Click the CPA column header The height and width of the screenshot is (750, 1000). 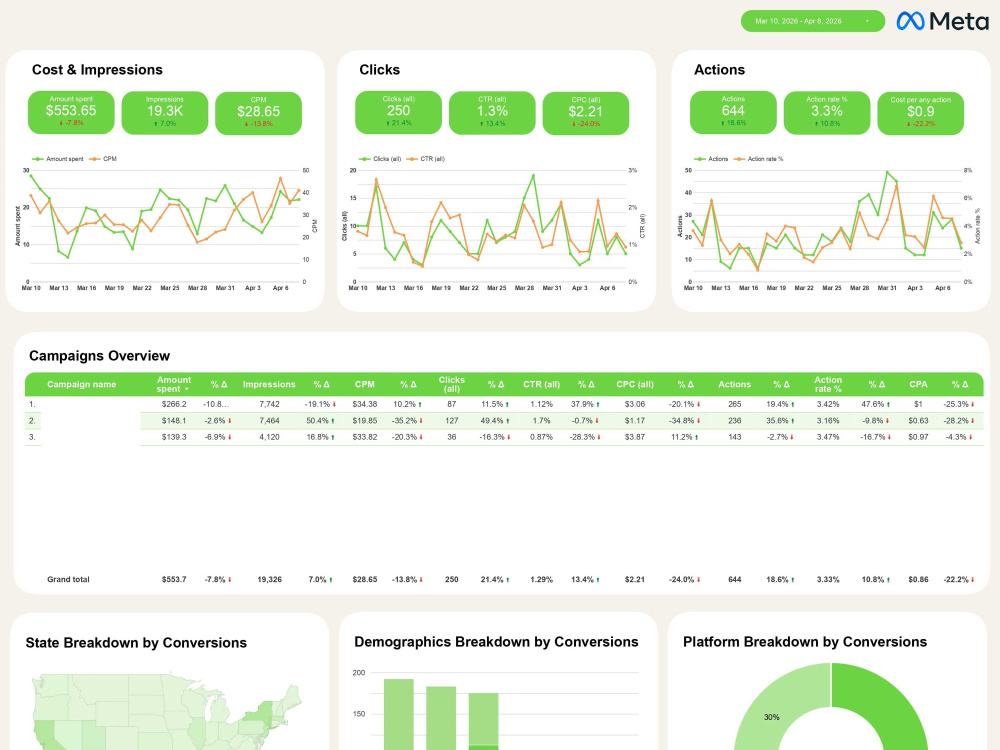[918, 384]
